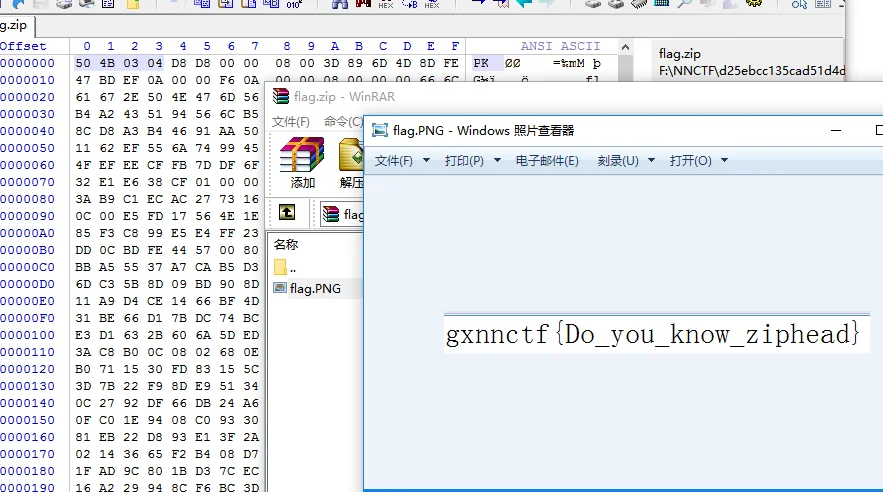Open 刻录(U) menu in photo viewer
883x492 pixels.
click(x=618, y=161)
